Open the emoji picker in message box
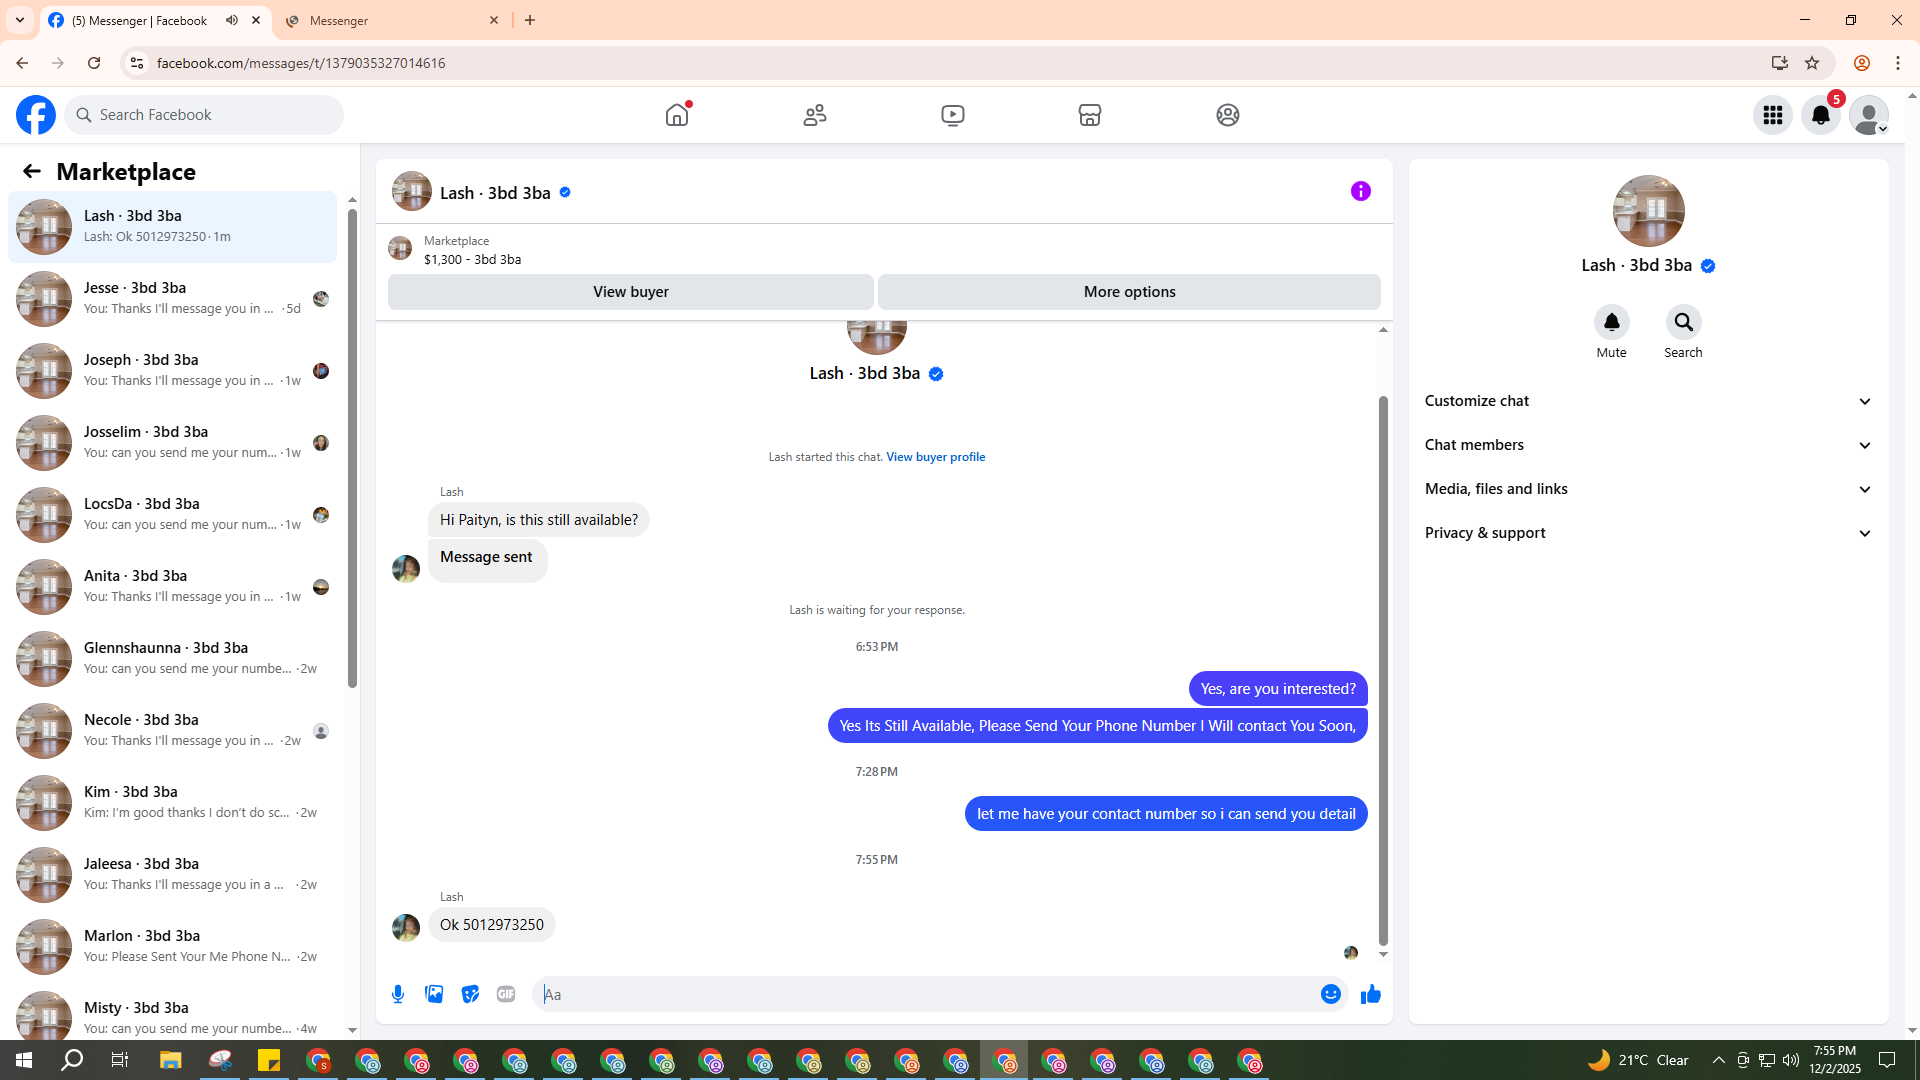This screenshot has width=1920, height=1080. pos(1330,994)
